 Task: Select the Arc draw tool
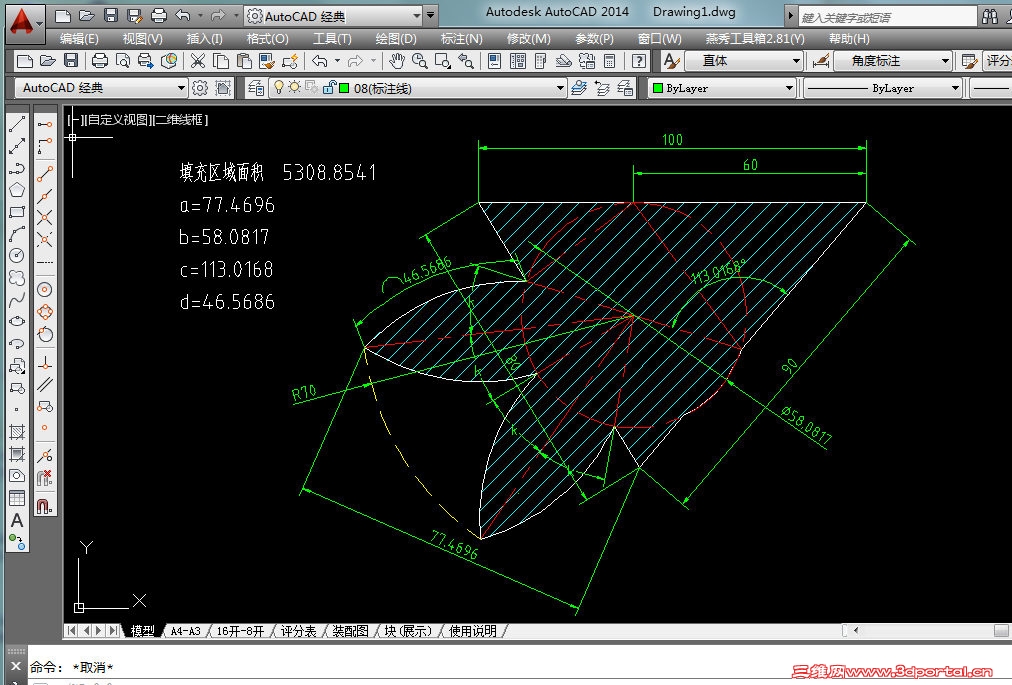click(x=17, y=234)
